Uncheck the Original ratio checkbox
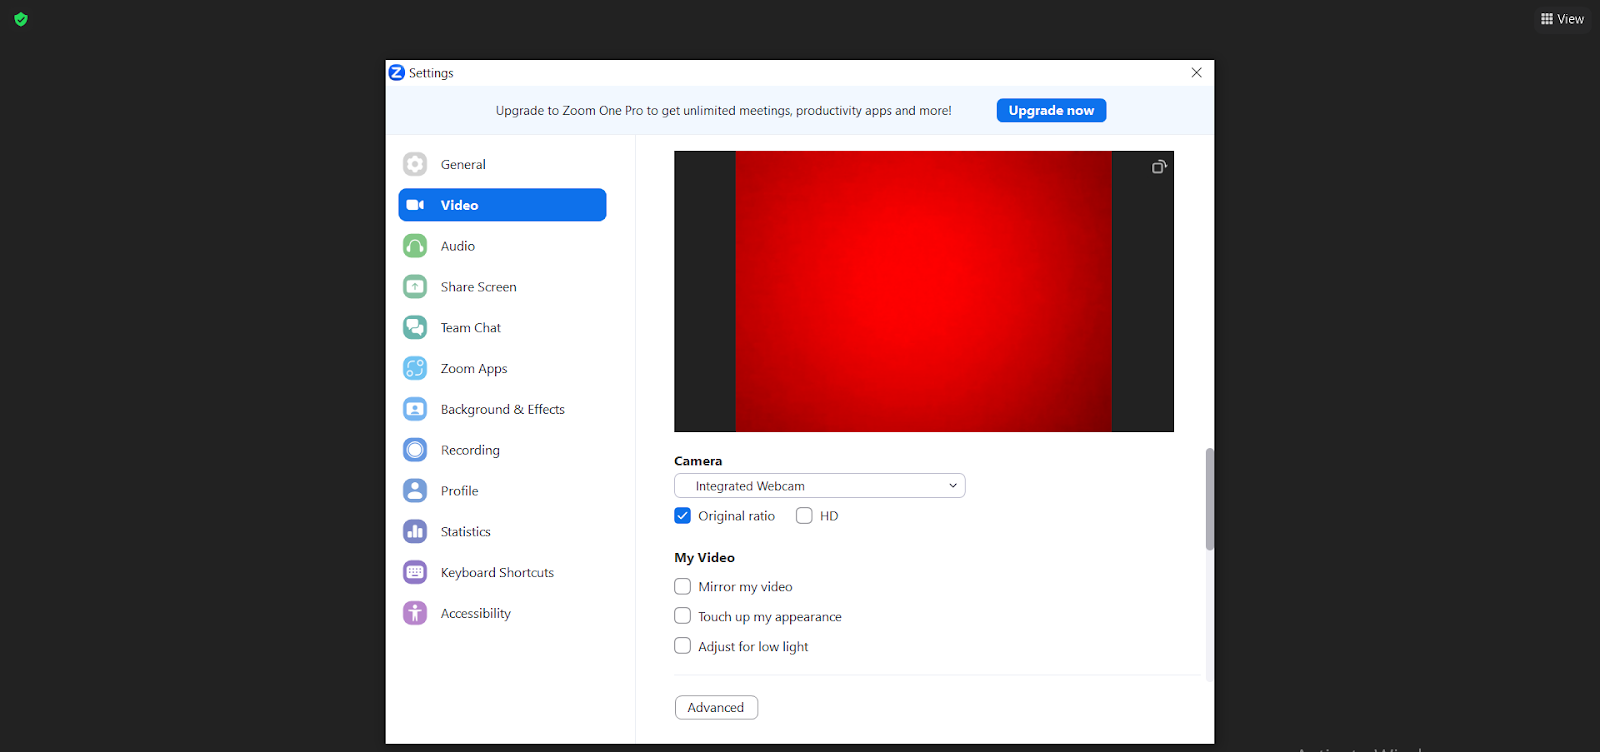 [683, 516]
